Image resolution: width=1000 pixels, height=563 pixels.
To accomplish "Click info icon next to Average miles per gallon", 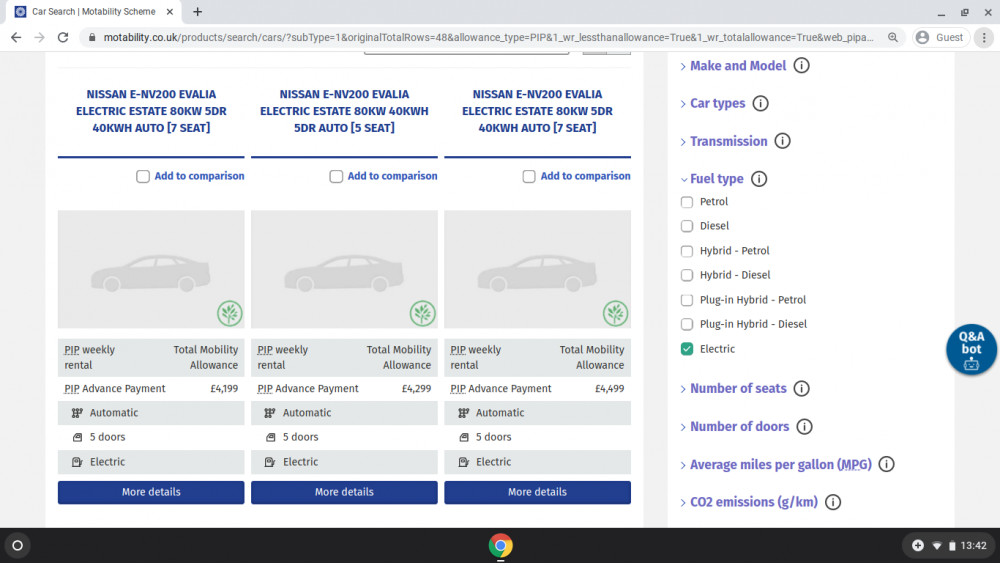I will point(886,464).
